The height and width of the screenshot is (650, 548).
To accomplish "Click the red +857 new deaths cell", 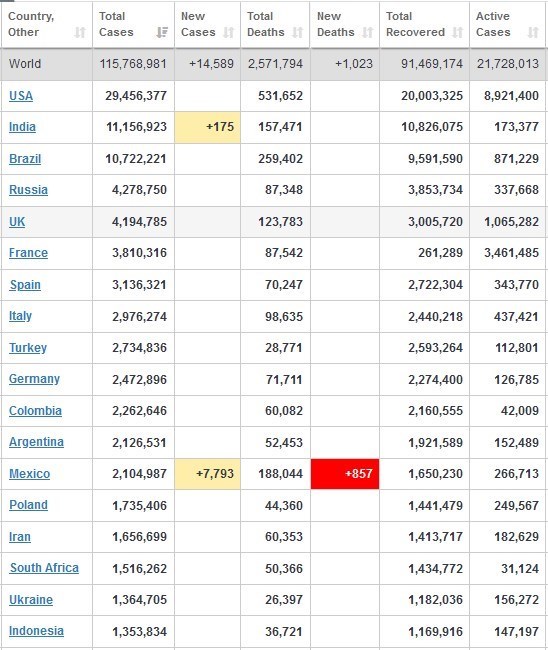I will [x=345, y=474].
